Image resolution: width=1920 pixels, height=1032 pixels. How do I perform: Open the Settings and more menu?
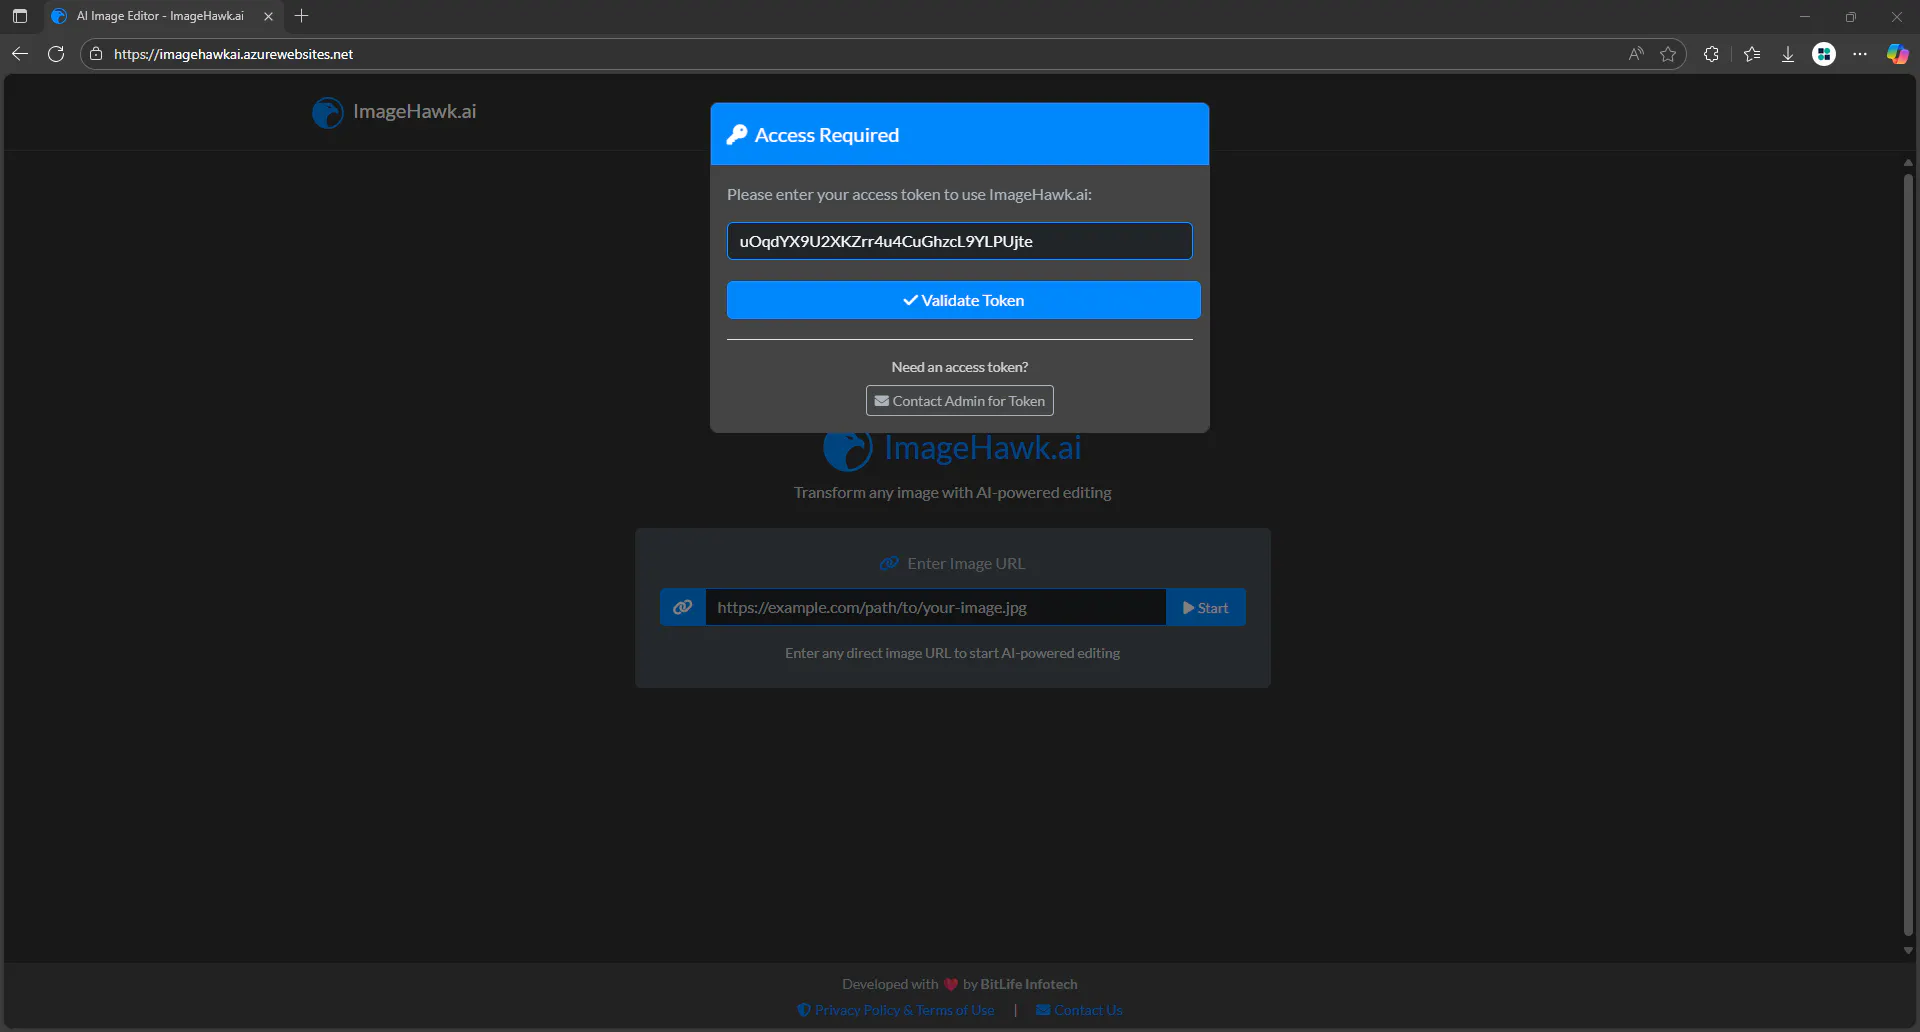click(1860, 54)
